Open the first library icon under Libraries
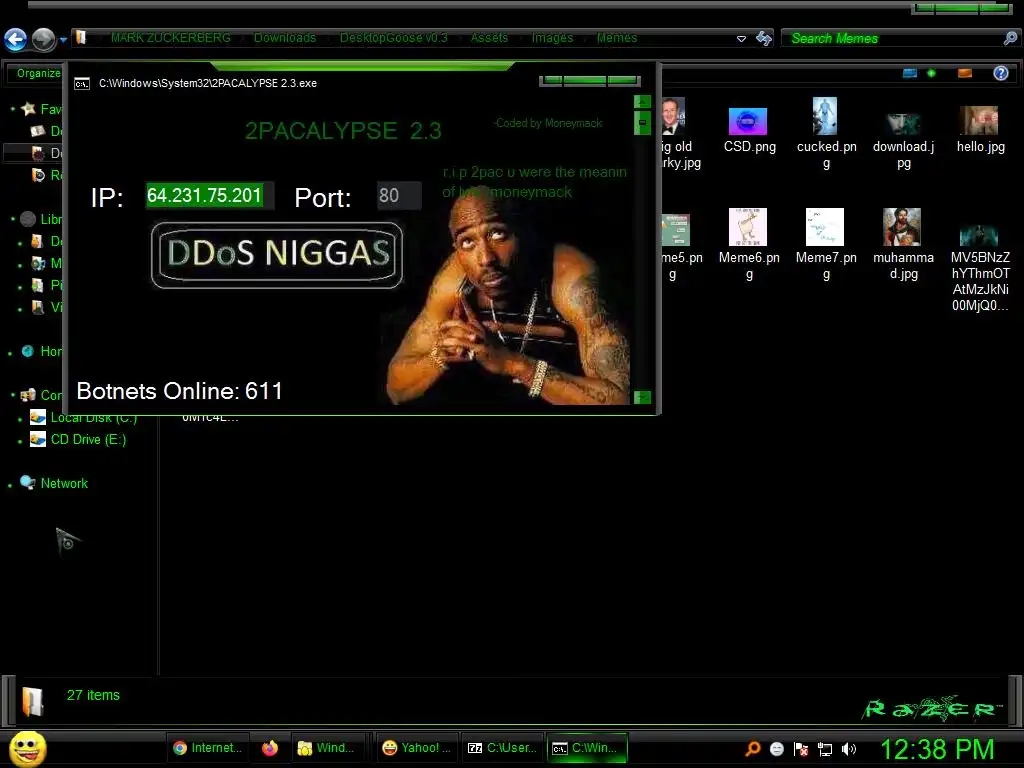The width and height of the screenshot is (1024, 768). [38, 241]
